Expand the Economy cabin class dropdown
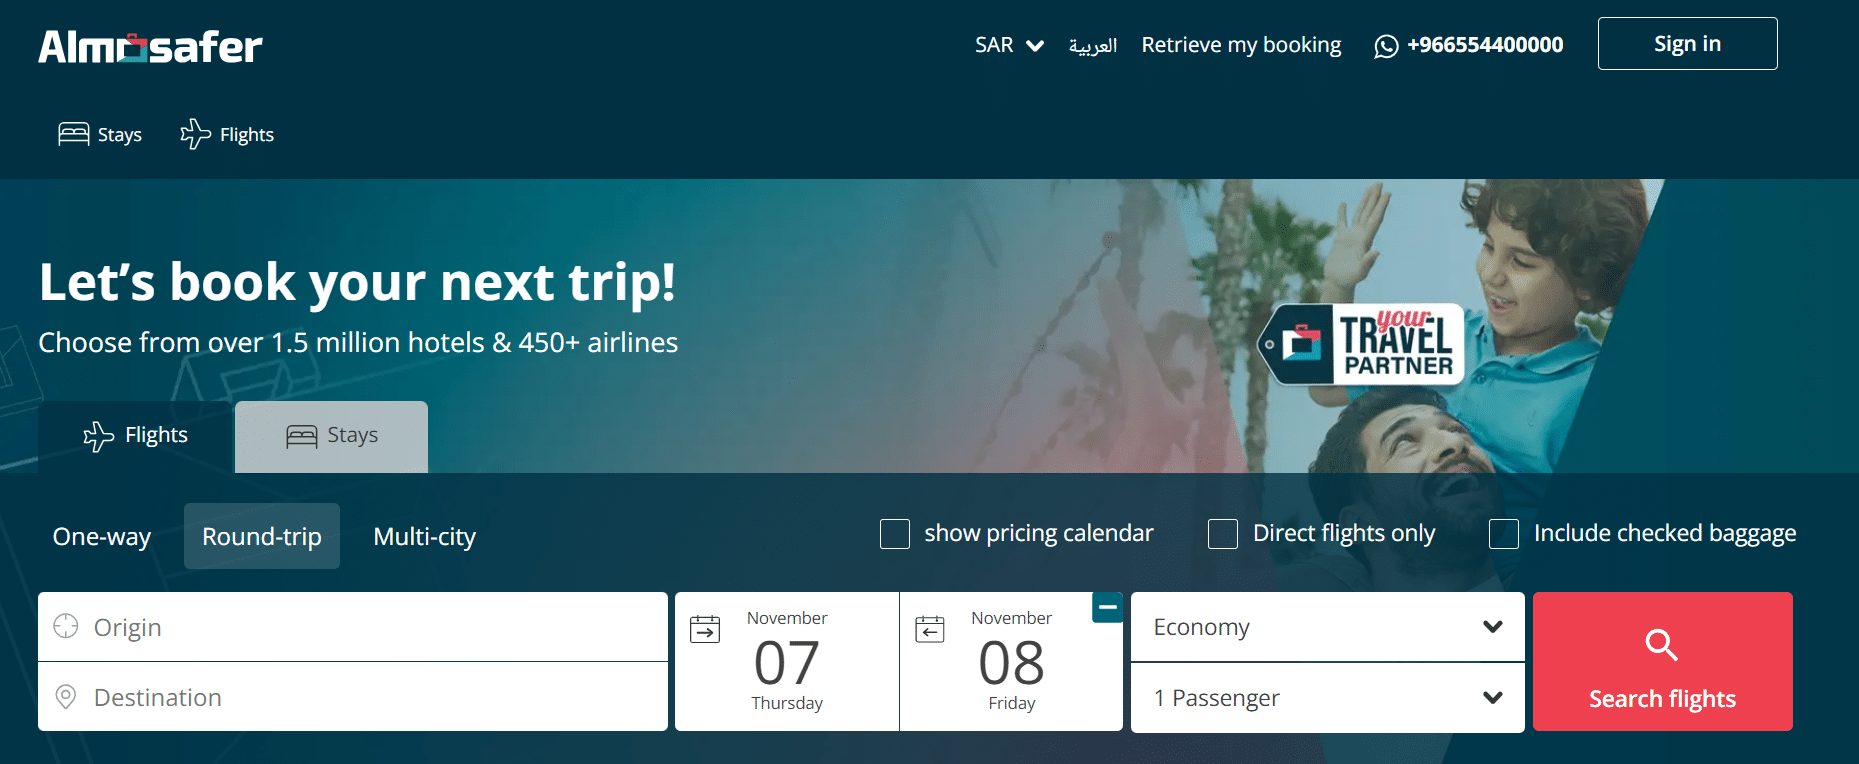 1328,627
